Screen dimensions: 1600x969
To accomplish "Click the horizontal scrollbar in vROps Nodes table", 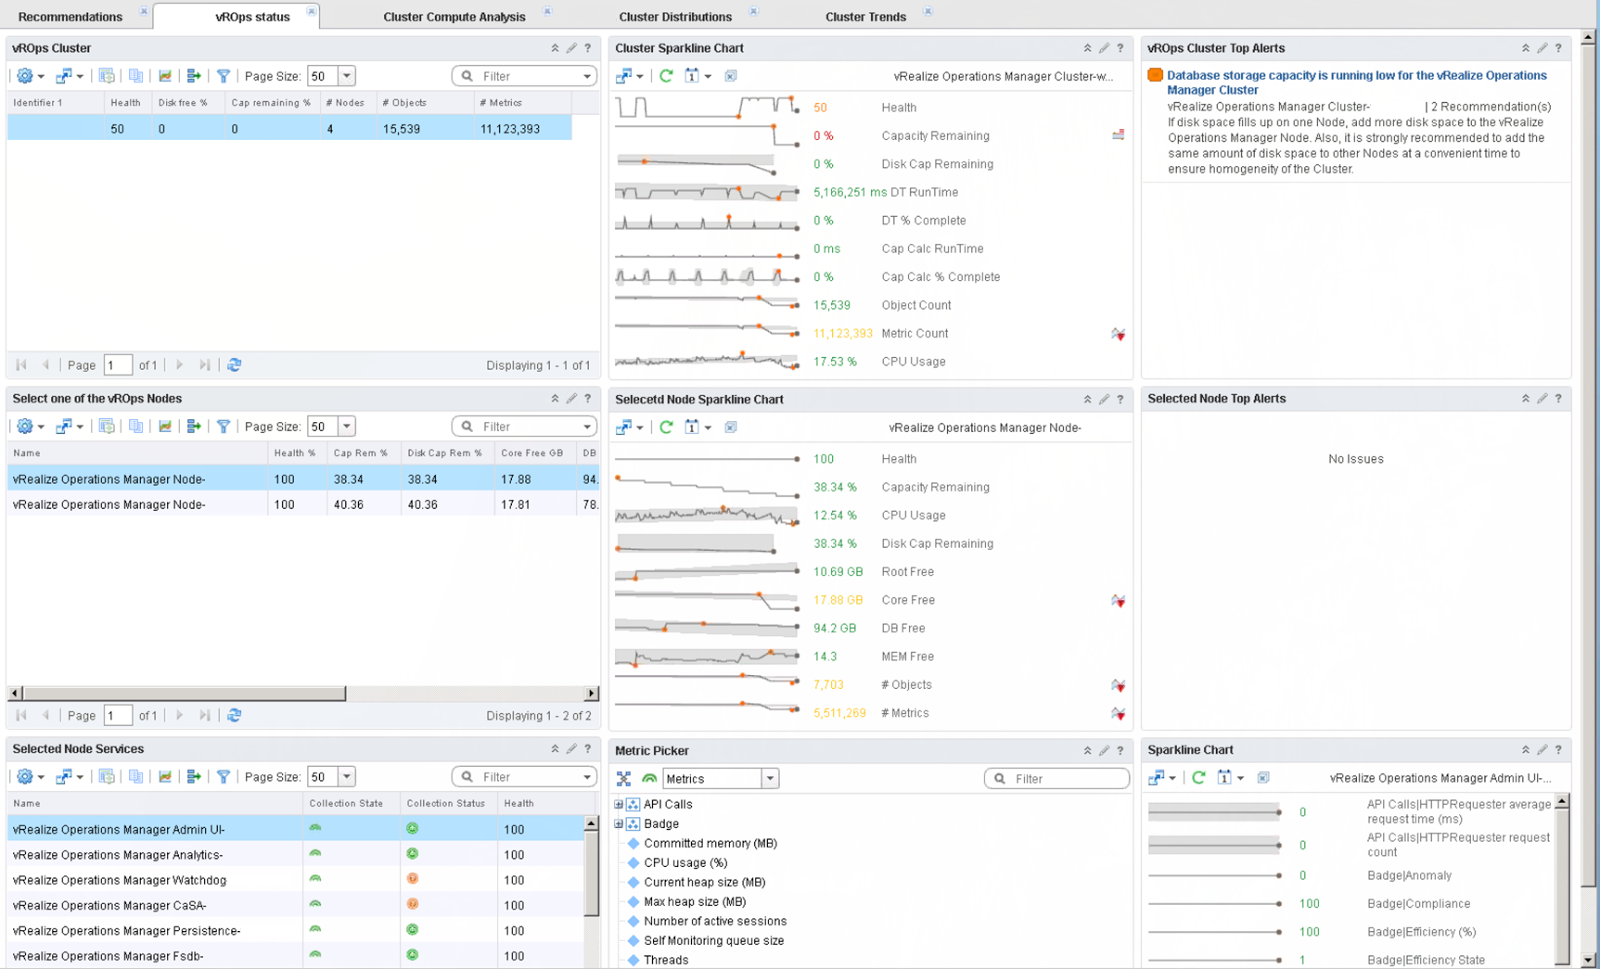I will pos(184,693).
